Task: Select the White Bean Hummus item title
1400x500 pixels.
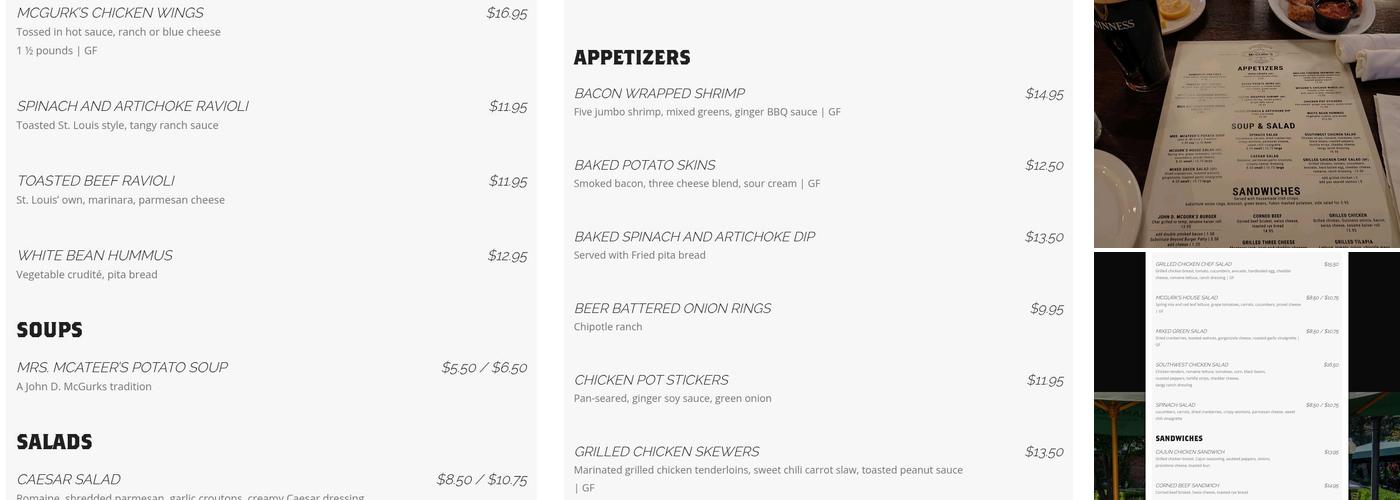Action: pyautogui.click(x=94, y=256)
